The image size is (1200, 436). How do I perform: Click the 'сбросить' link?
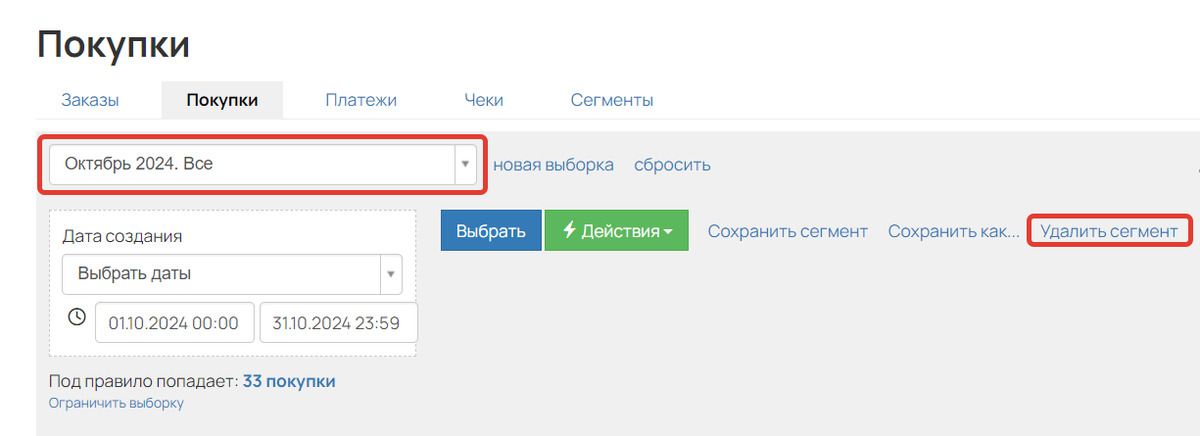click(x=672, y=165)
